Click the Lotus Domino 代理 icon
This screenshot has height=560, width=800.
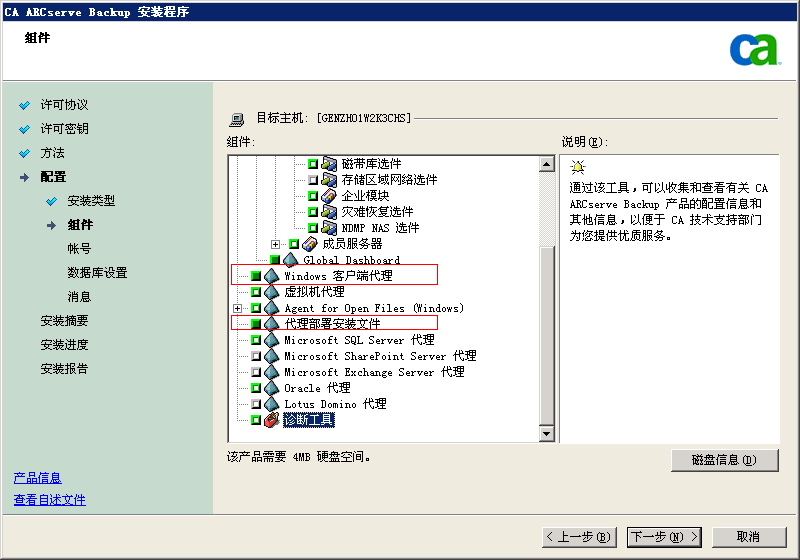[x=271, y=404]
